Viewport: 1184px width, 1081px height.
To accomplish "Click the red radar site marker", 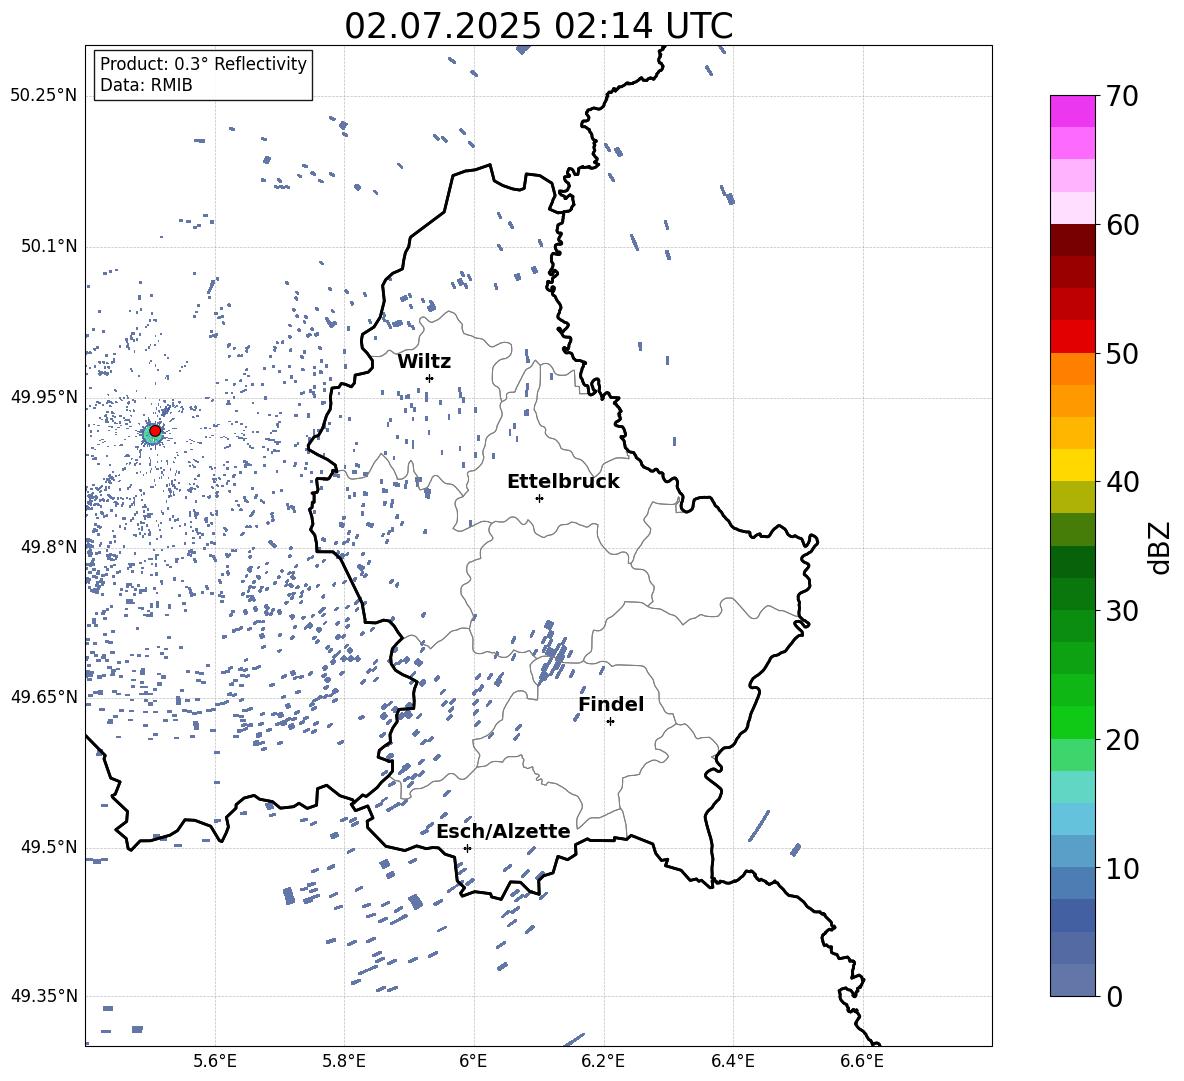I will coord(155,431).
